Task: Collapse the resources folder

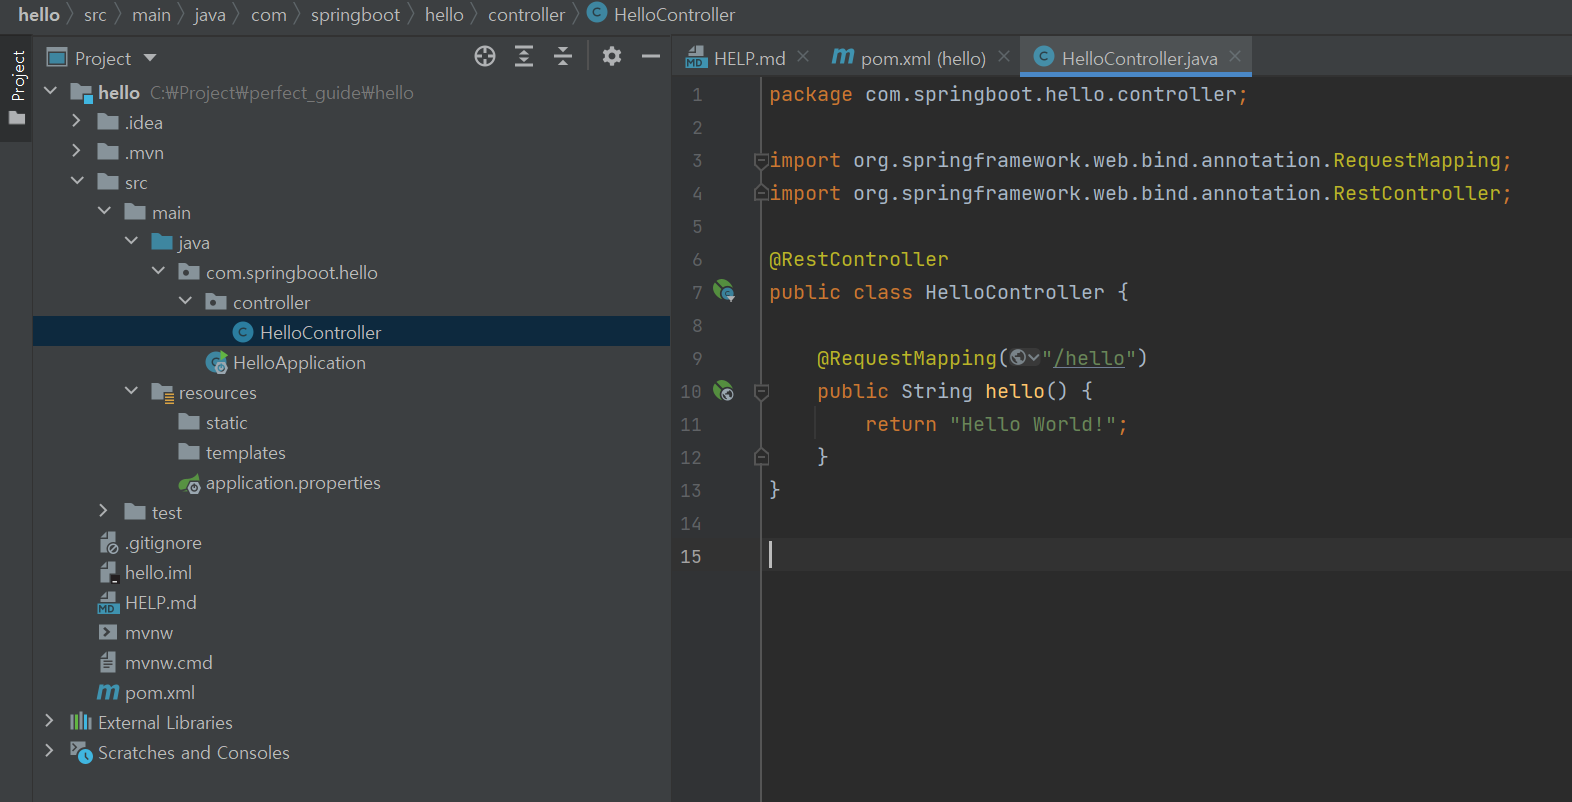Action: tap(131, 391)
